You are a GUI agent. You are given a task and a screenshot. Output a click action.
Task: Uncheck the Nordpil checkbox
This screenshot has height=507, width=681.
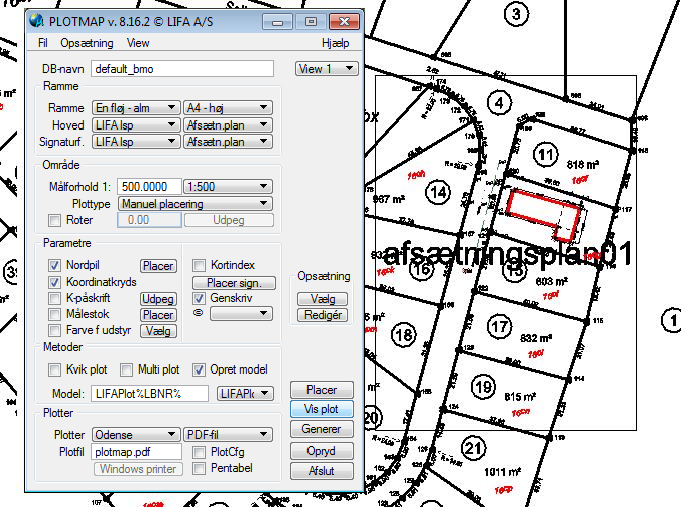[54, 265]
